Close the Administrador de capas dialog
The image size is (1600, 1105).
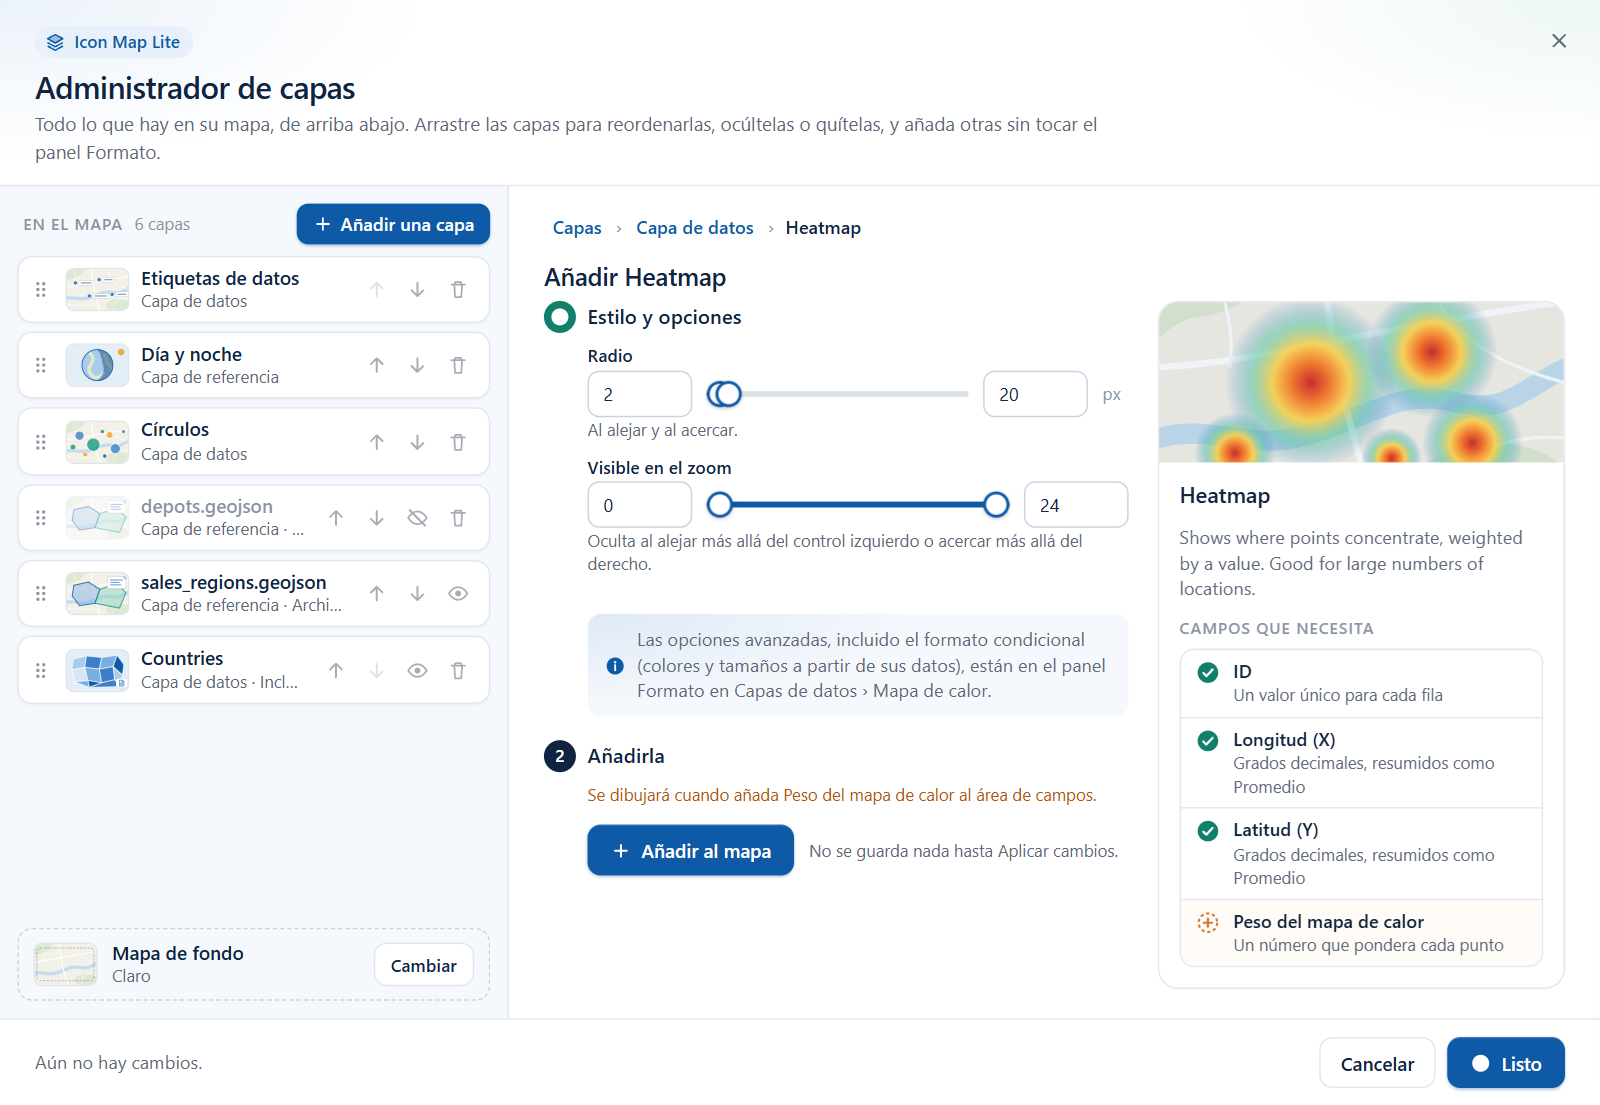point(1559,41)
